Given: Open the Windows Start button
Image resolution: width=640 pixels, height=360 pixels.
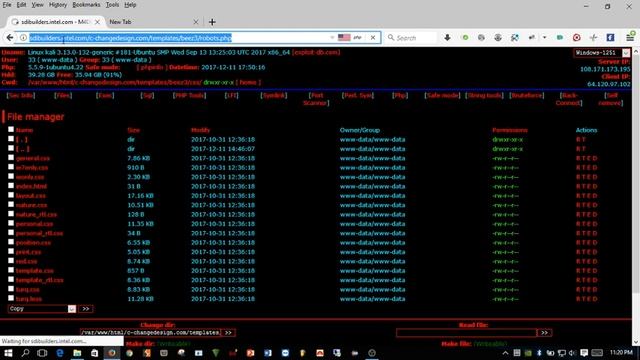Looking at the screenshot, I should point(8,353).
